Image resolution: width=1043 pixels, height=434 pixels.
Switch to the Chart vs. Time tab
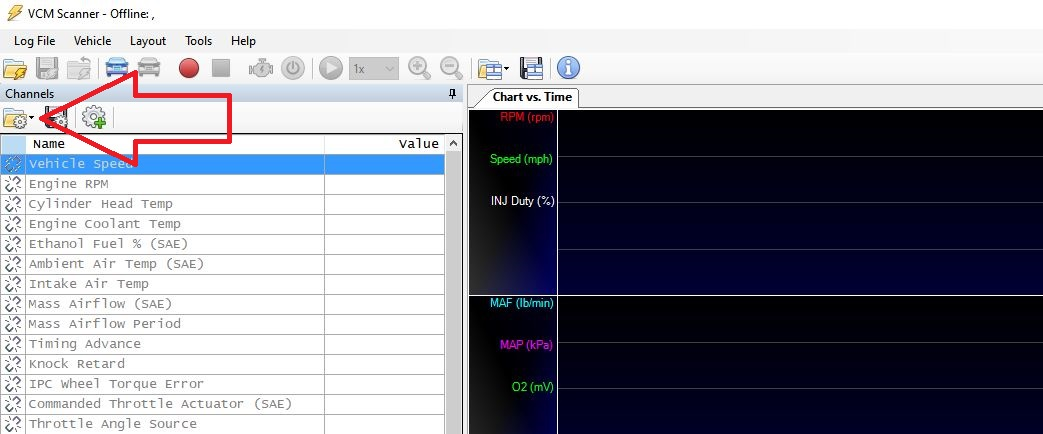click(532, 97)
